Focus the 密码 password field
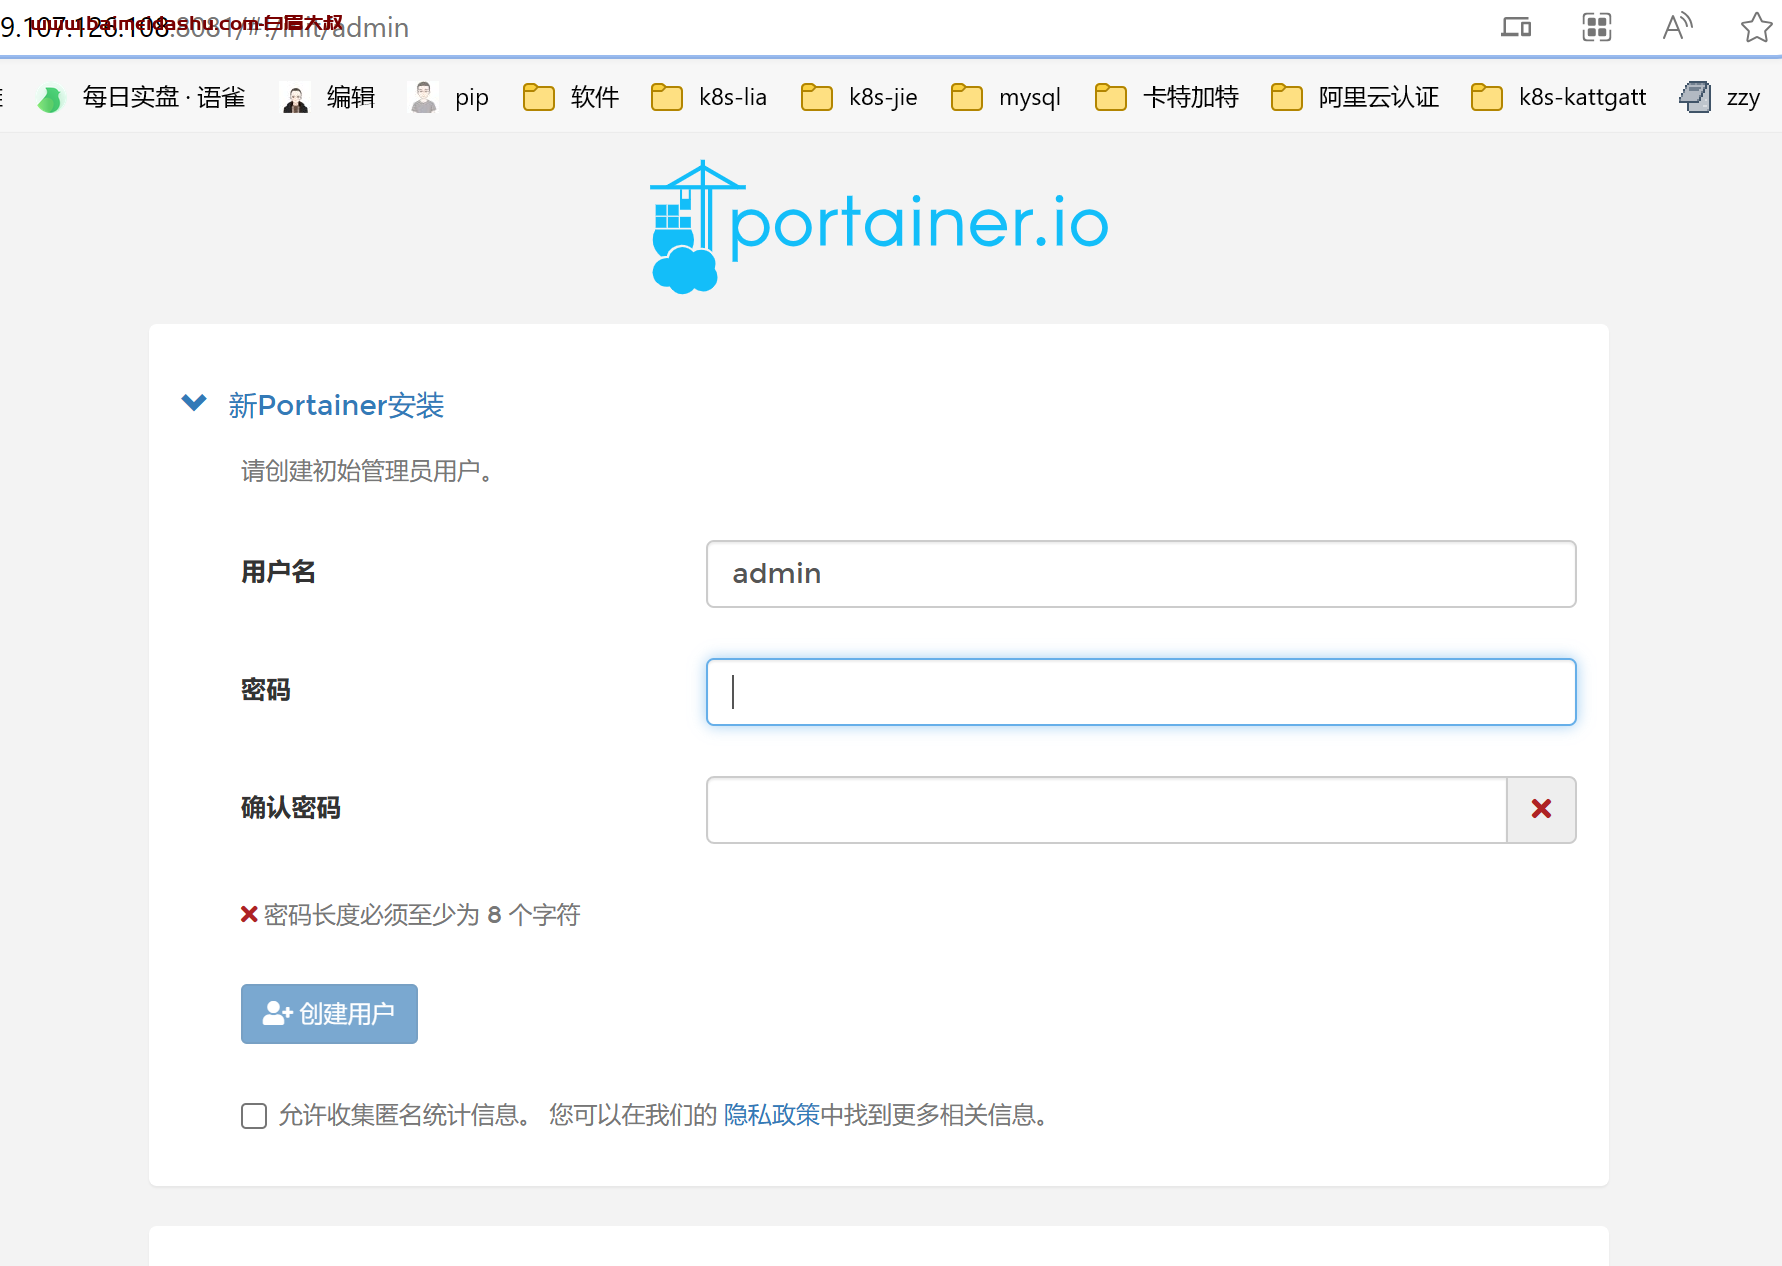Viewport: 1782px width, 1266px height. [x=1141, y=692]
